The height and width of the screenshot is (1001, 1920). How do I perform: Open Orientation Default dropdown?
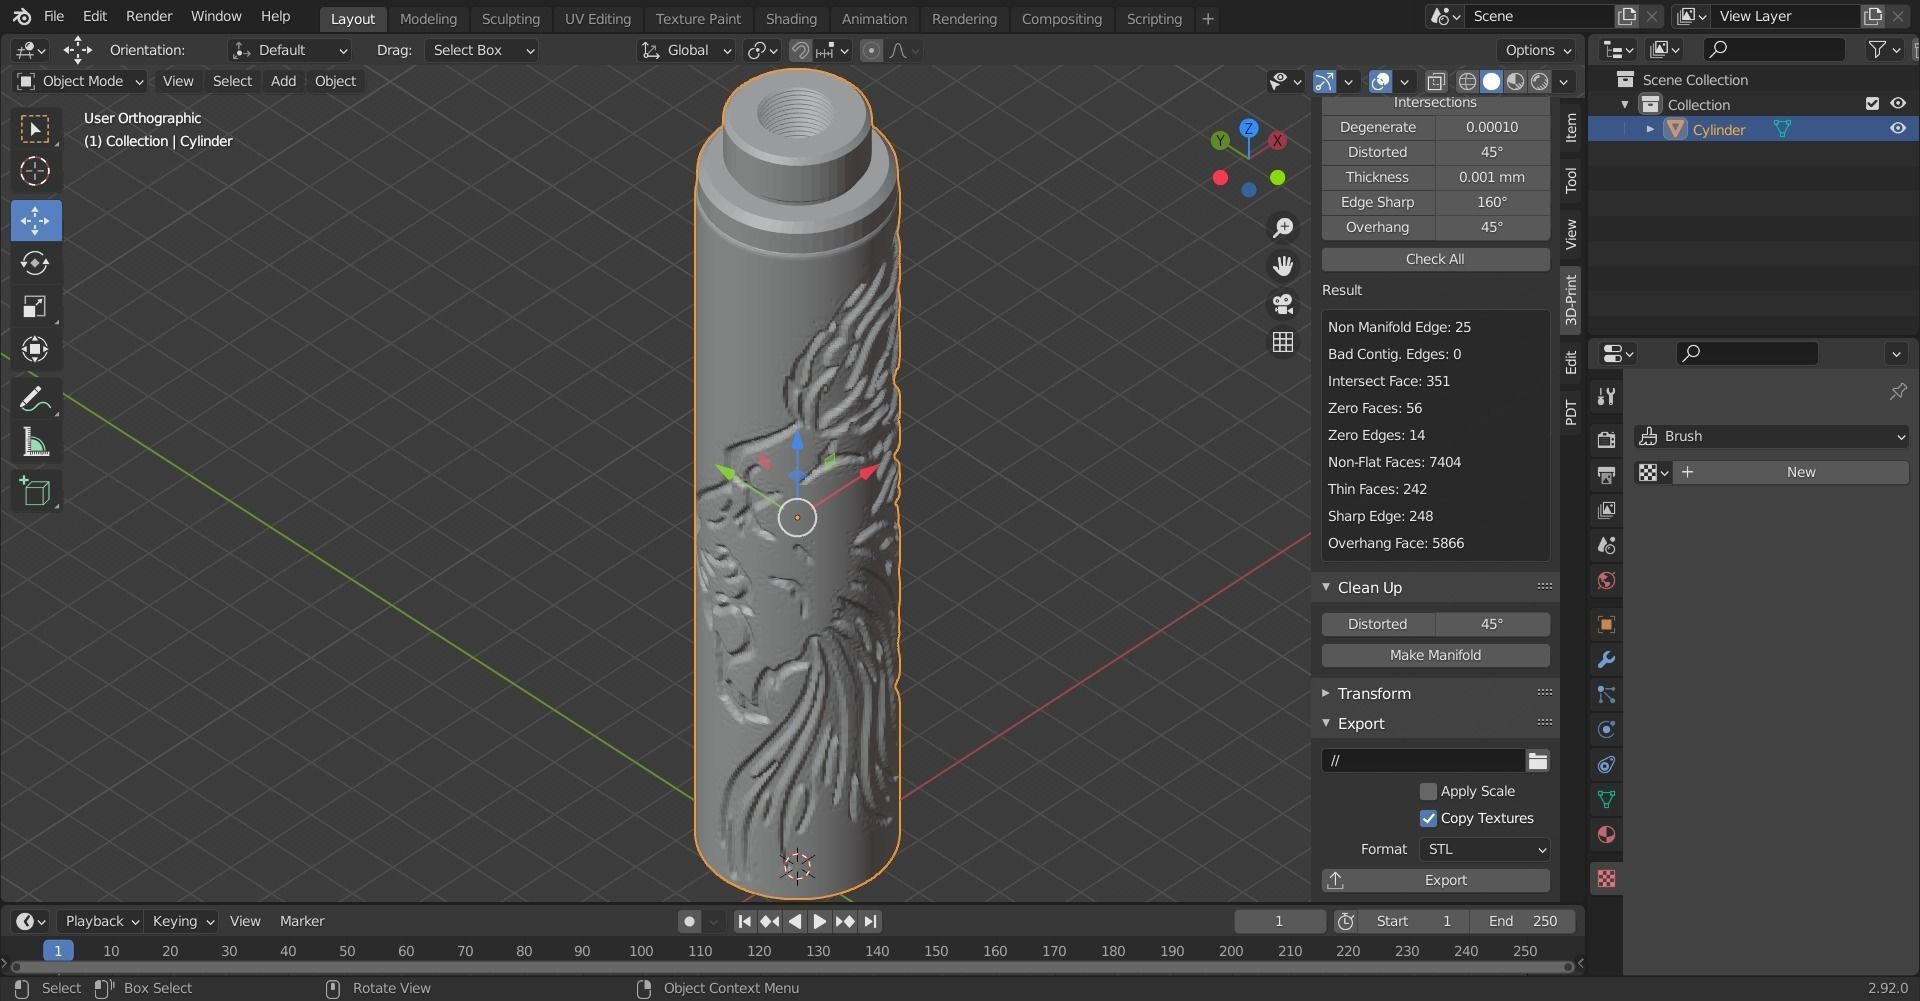pyautogui.click(x=290, y=50)
